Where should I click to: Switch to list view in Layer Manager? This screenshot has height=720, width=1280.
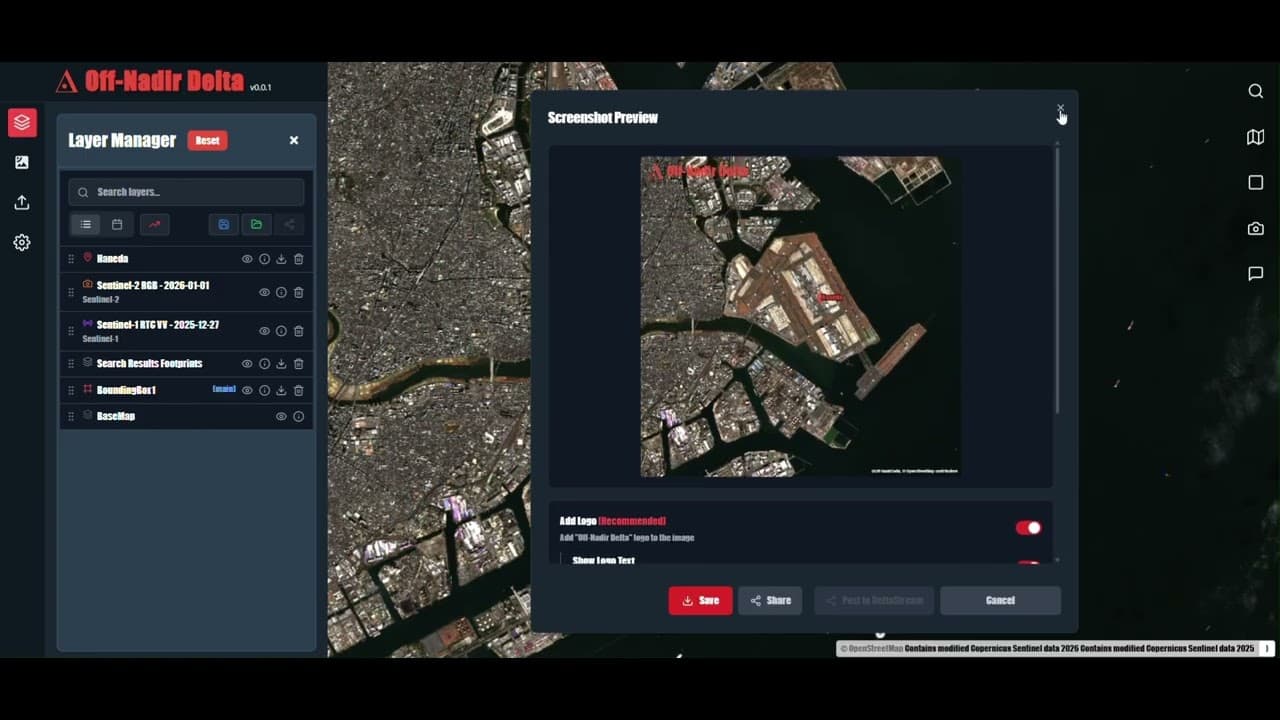click(86, 224)
